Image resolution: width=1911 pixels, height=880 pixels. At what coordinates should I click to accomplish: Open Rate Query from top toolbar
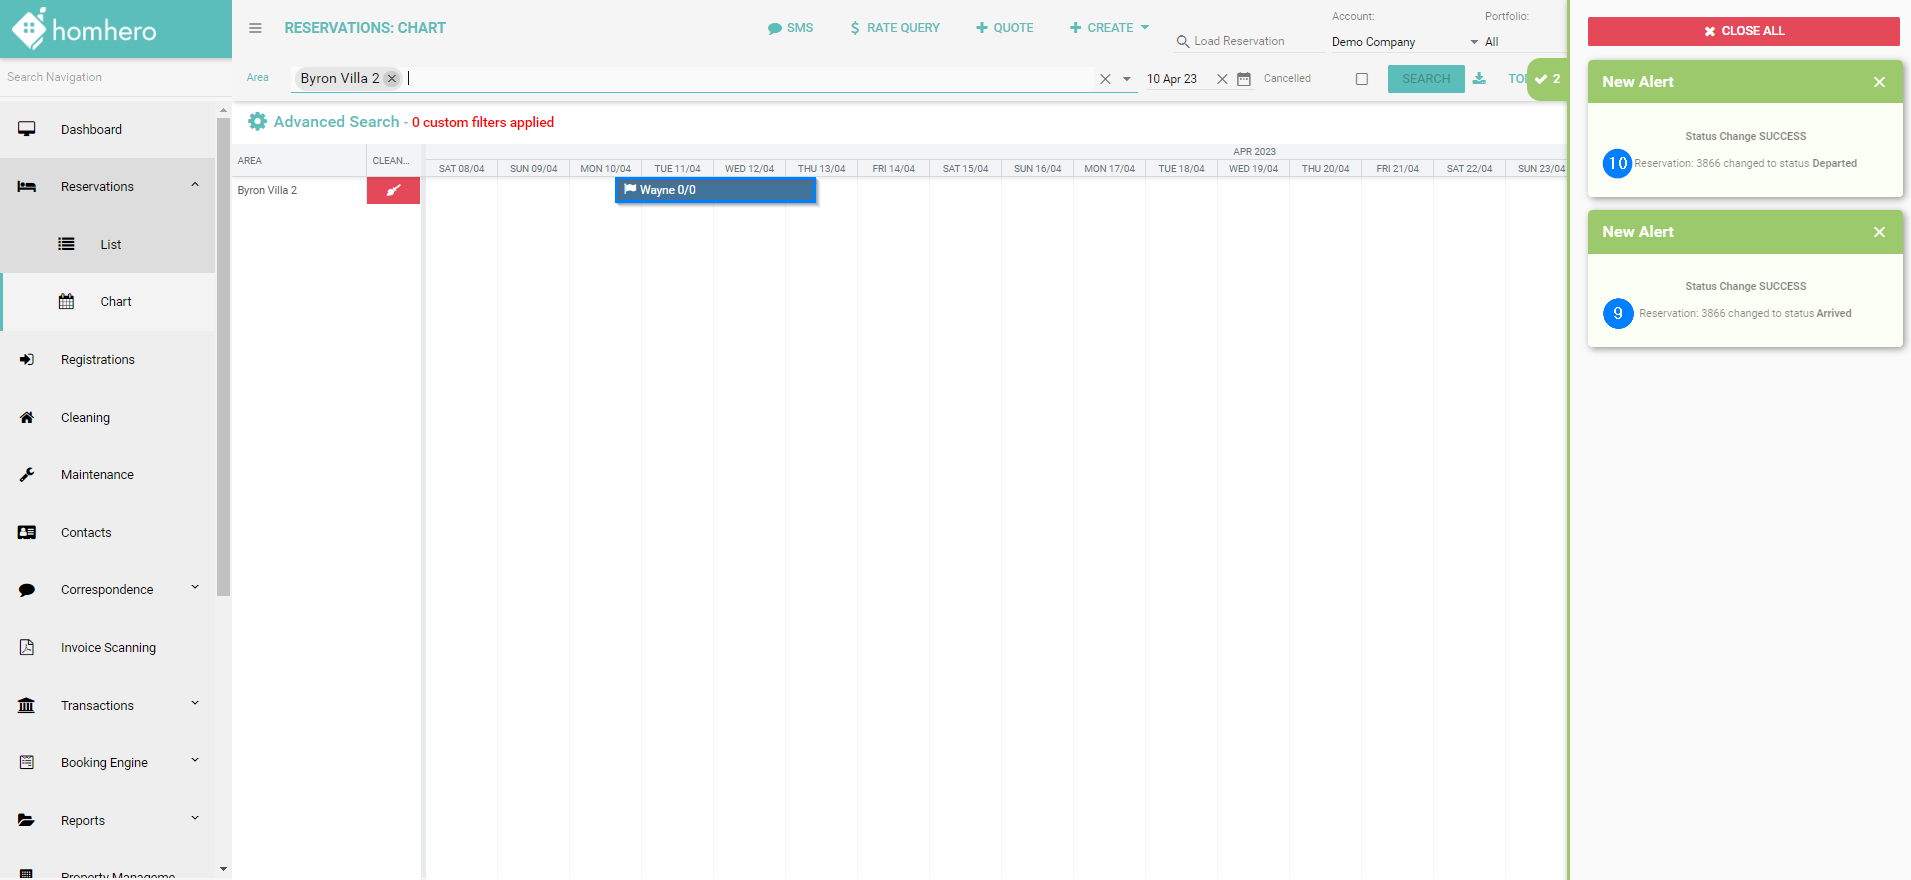(894, 28)
